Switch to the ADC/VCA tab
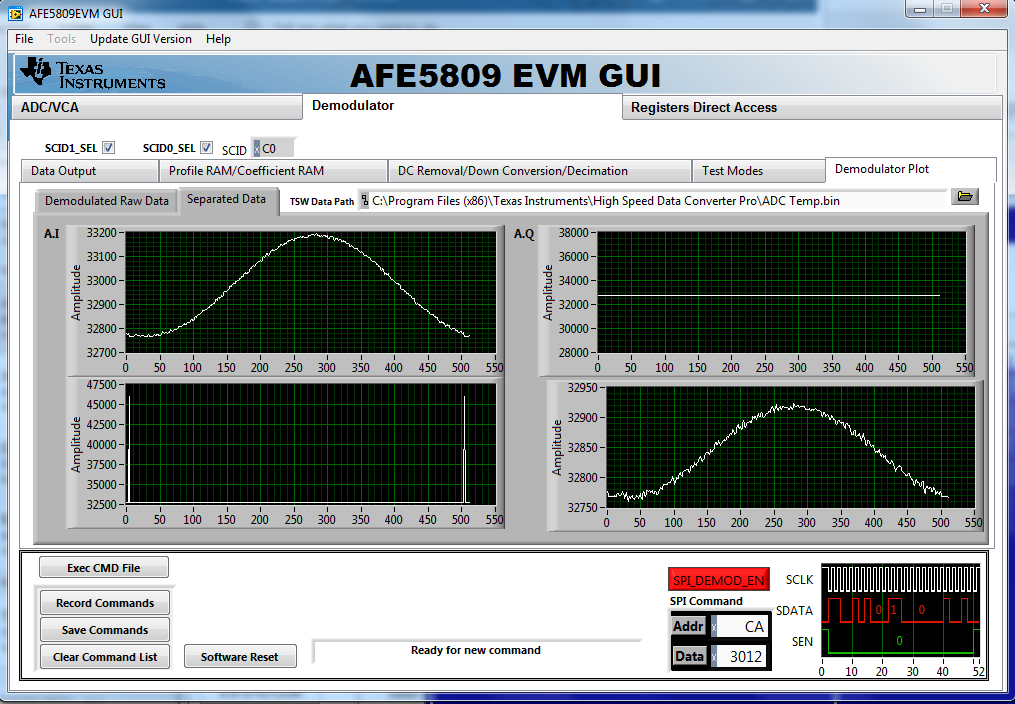The width and height of the screenshot is (1015, 704). (157, 107)
